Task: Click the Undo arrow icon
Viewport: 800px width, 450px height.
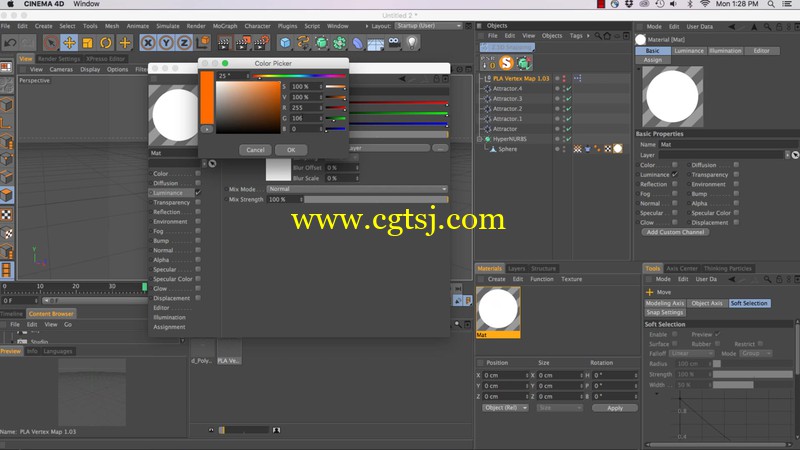Action: pyautogui.click(x=10, y=43)
